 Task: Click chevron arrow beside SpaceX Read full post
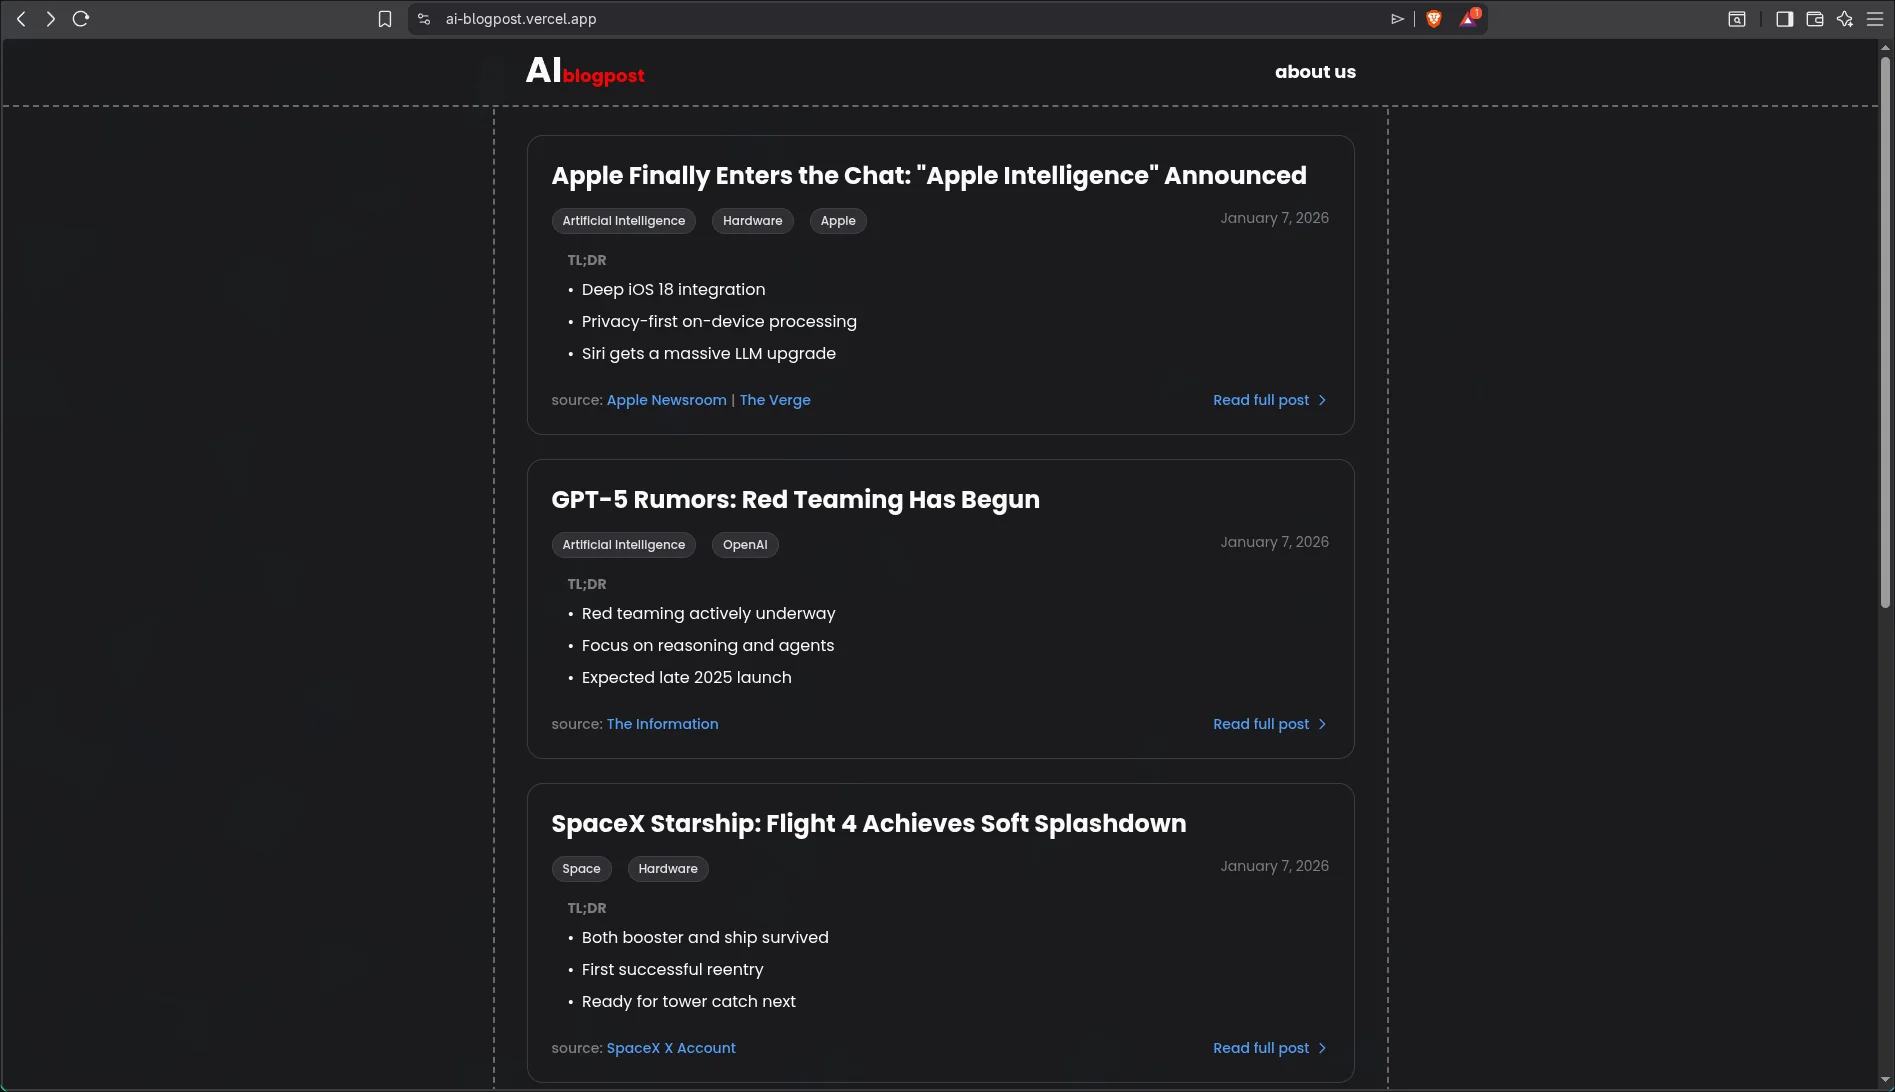click(x=1322, y=1048)
